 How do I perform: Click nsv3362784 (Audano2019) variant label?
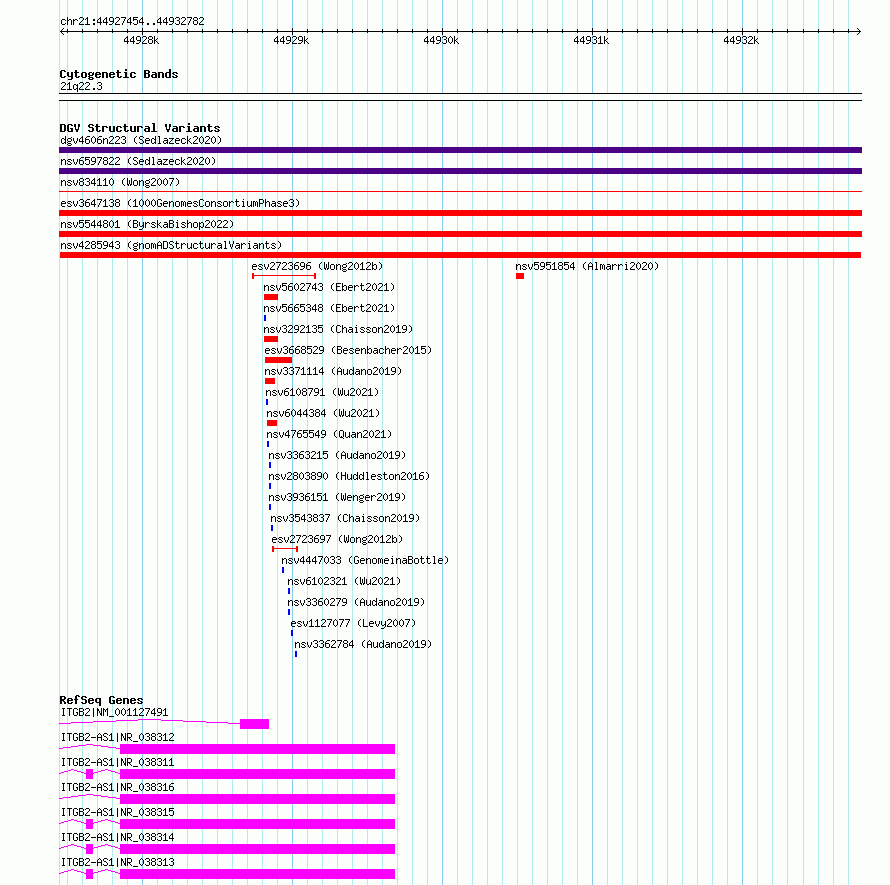(x=363, y=644)
